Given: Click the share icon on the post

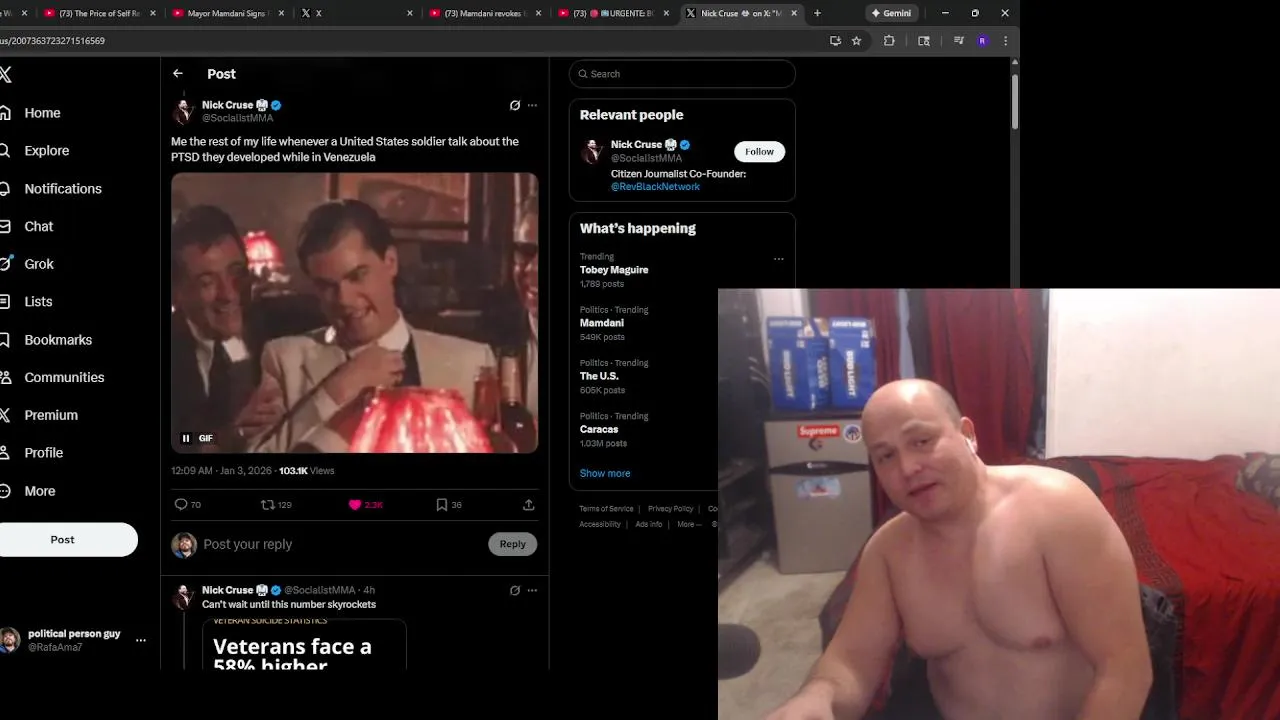Looking at the screenshot, I should click(528, 505).
